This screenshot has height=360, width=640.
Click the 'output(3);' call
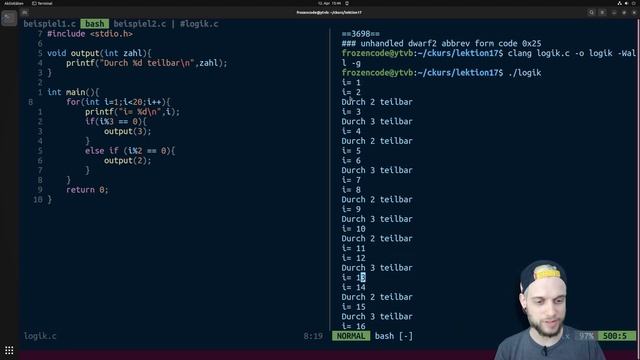click(128, 131)
